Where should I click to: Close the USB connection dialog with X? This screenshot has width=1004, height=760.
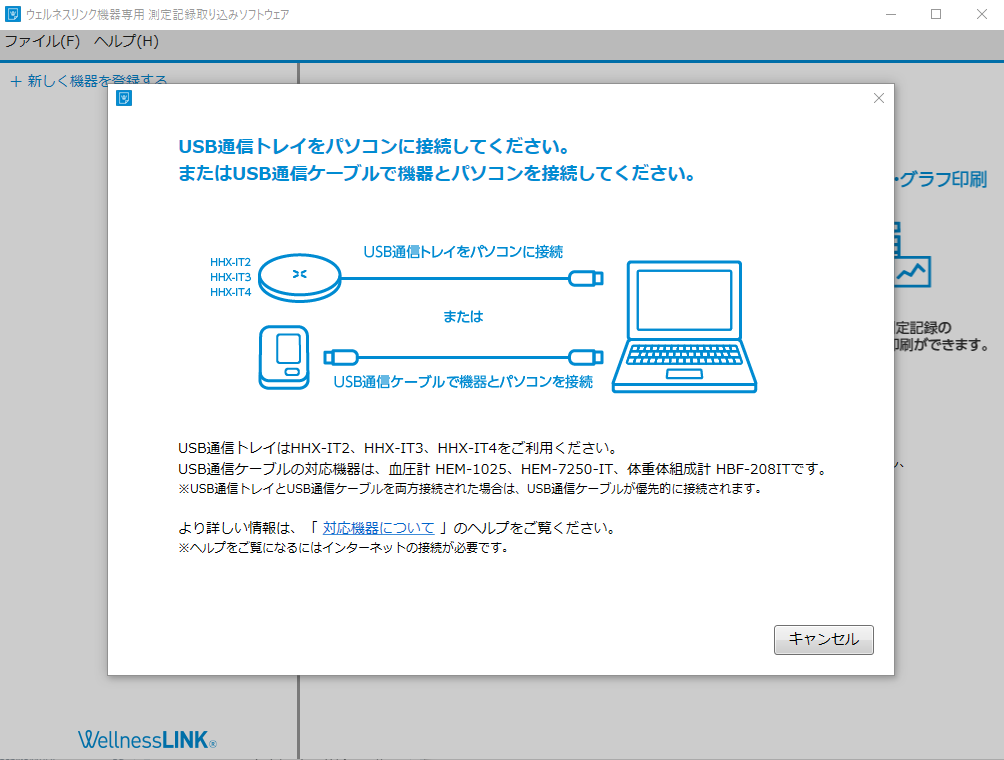click(878, 98)
